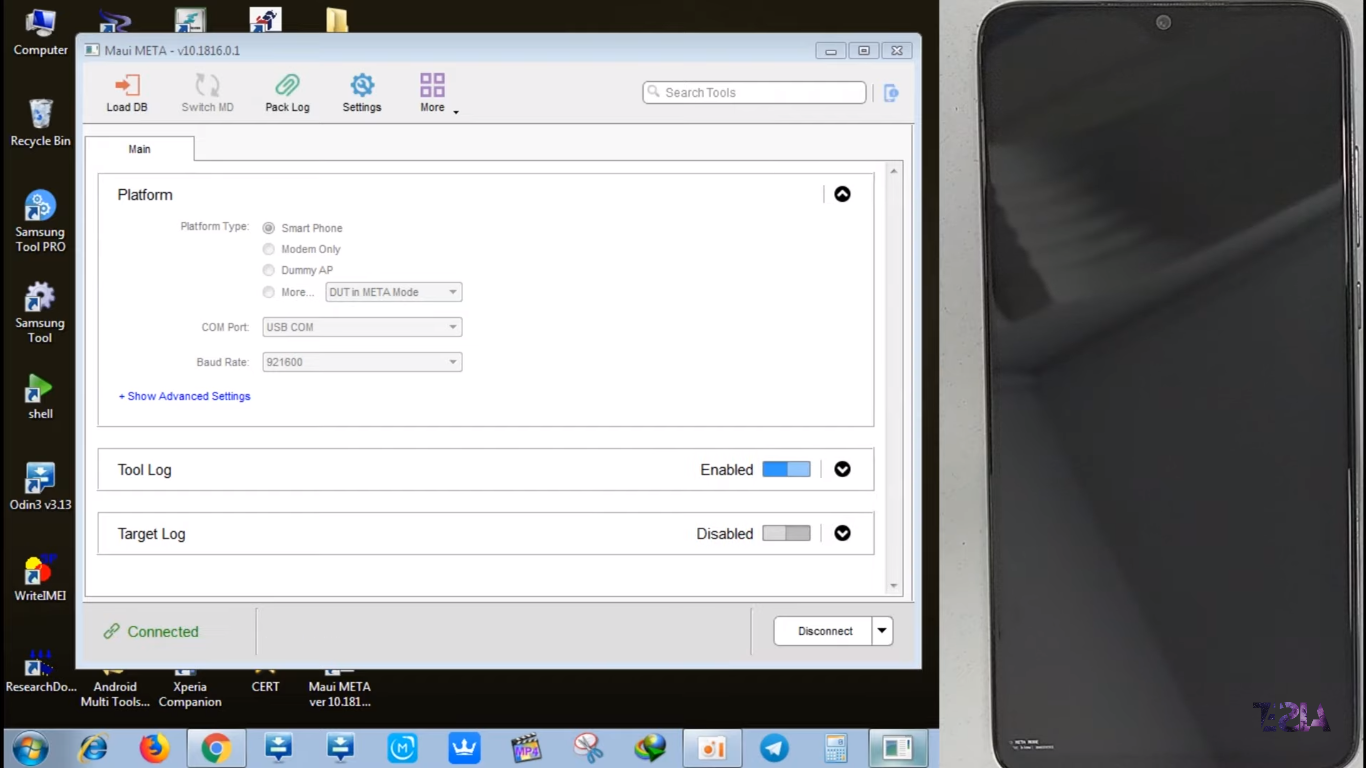The width and height of the screenshot is (1366, 768).
Task: Select the Maui META desktop shortcut
Action: pyautogui.click(x=339, y=687)
